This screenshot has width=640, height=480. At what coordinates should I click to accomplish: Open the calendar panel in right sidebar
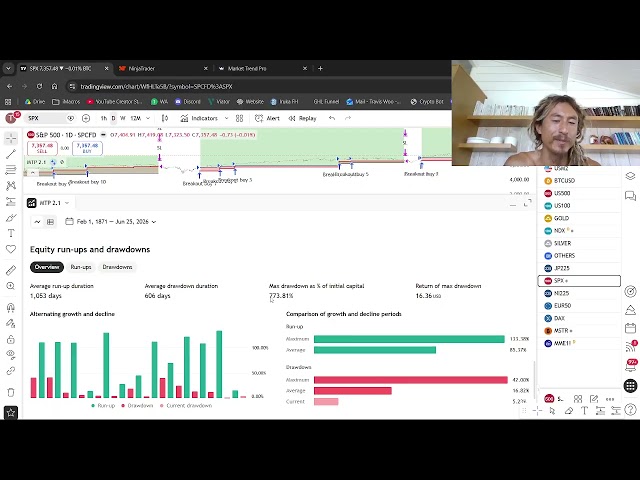point(630,328)
